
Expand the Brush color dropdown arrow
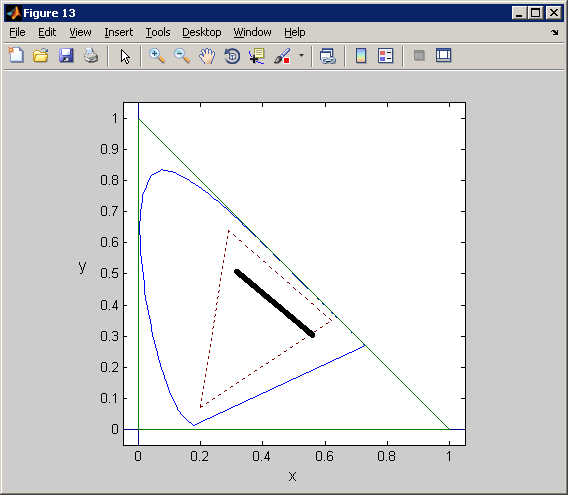(x=301, y=56)
